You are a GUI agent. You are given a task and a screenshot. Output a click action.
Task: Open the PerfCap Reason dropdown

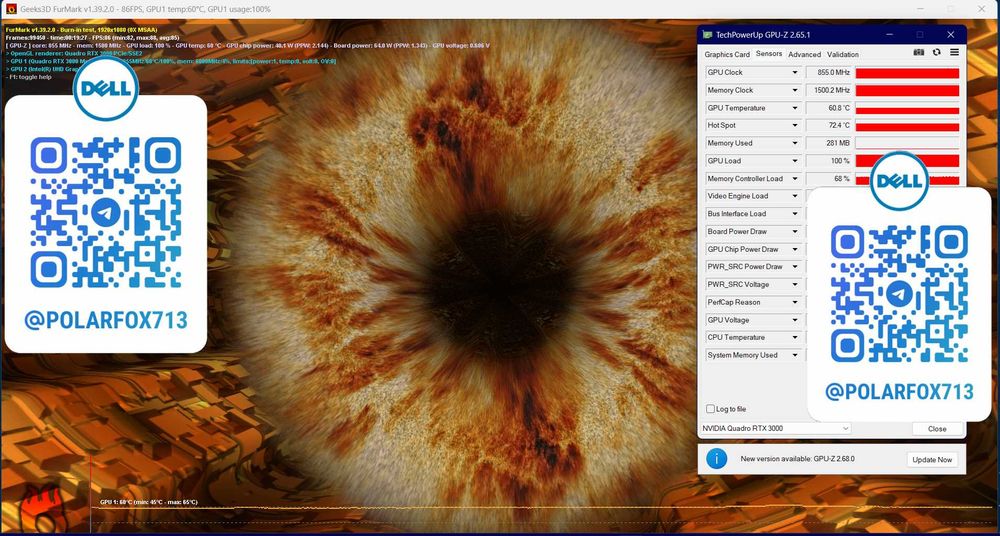pos(795,302)
